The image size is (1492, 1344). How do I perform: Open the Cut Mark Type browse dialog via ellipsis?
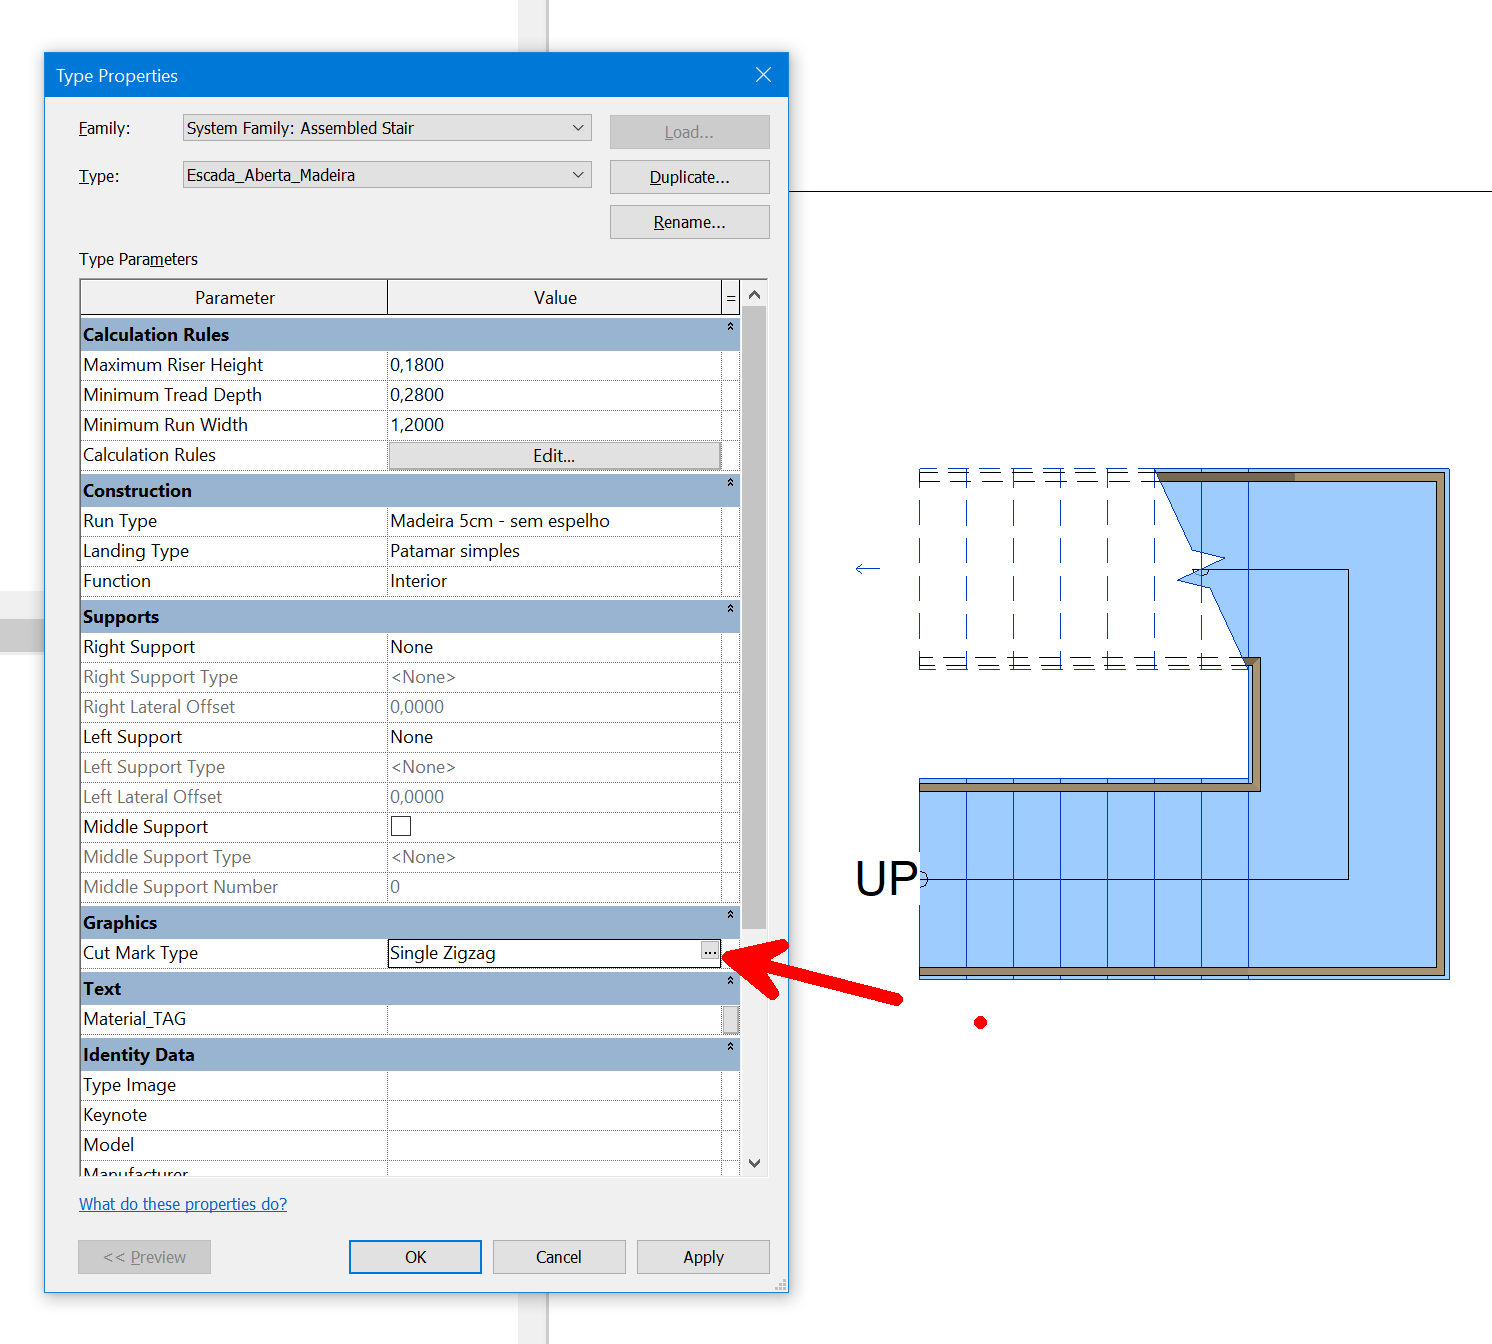710,952
